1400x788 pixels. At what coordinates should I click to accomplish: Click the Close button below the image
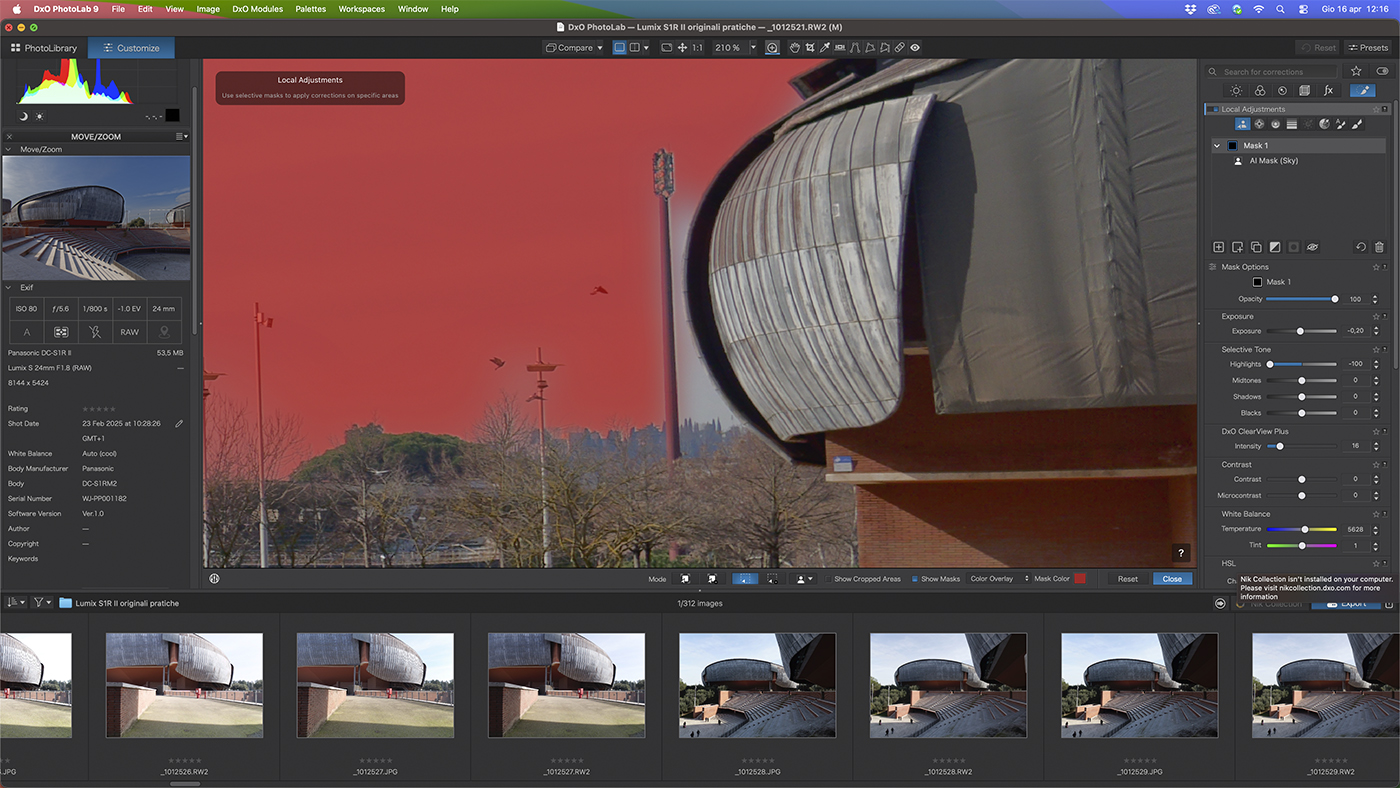click(1171, 579)
